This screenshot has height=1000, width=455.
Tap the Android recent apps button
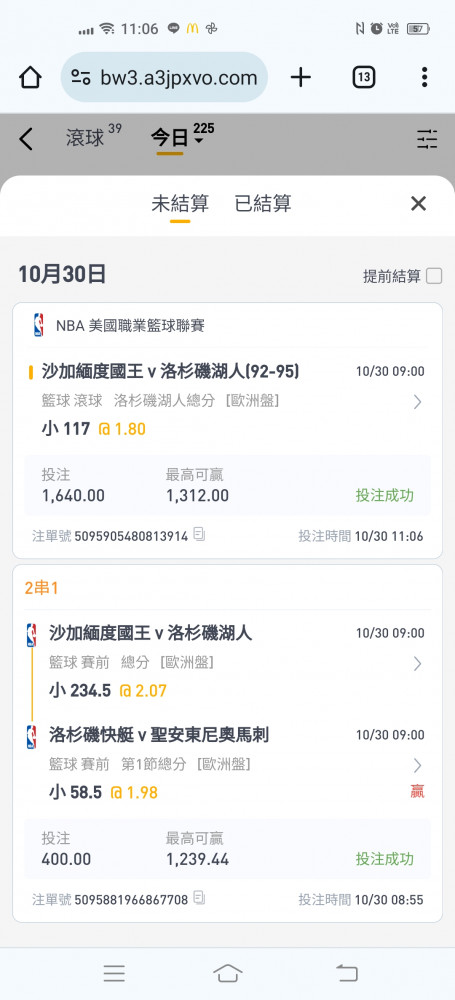114,973
